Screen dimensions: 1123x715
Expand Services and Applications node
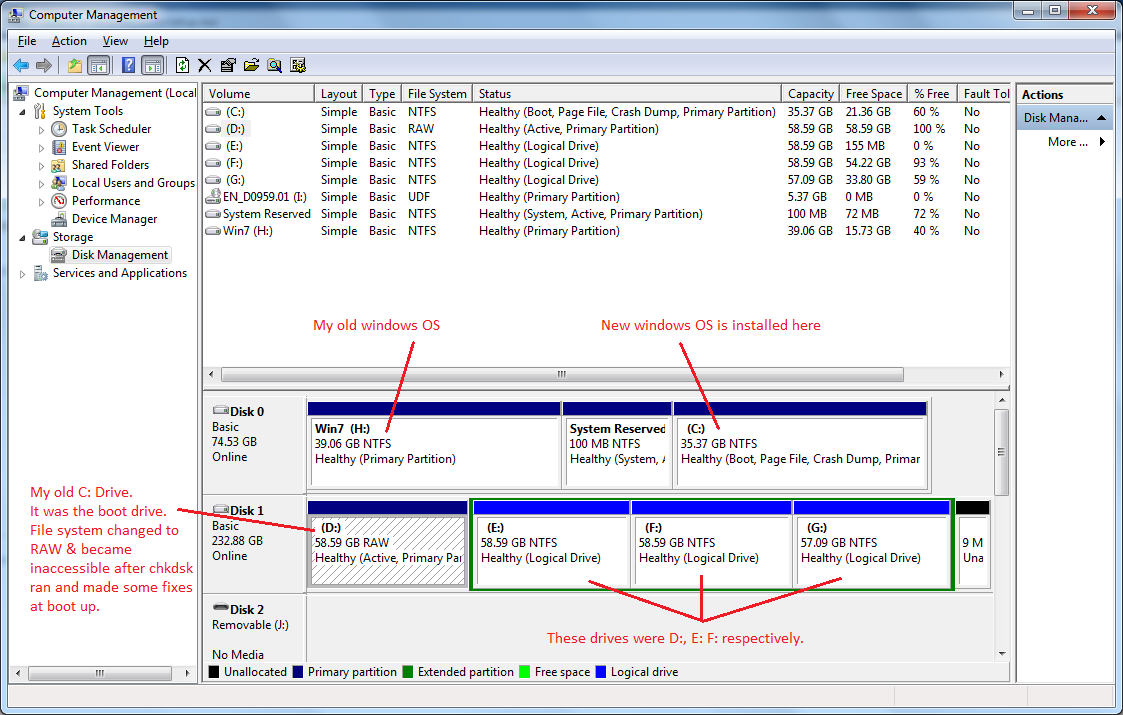pos(22,274)
